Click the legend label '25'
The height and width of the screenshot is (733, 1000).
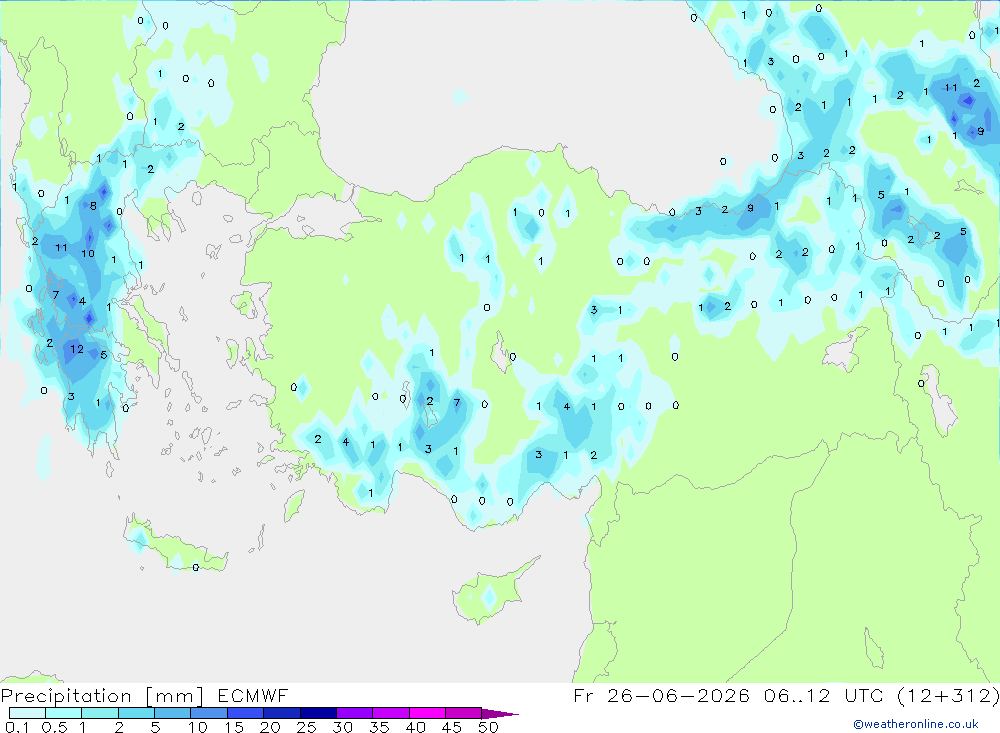307,727
